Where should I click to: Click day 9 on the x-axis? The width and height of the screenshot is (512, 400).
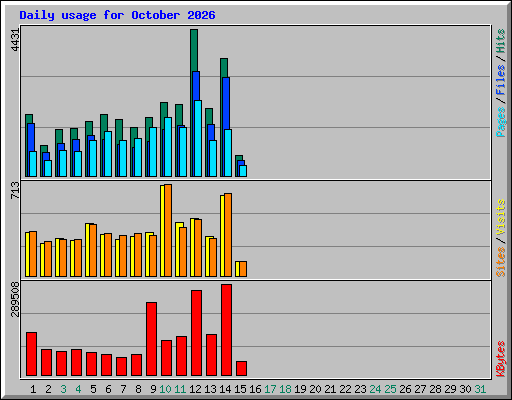153,389
